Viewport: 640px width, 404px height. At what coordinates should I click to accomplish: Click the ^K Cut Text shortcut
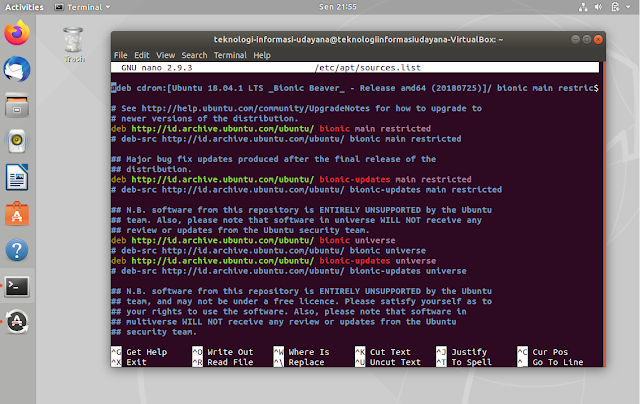pyautogui.click(x=382, y=352)
